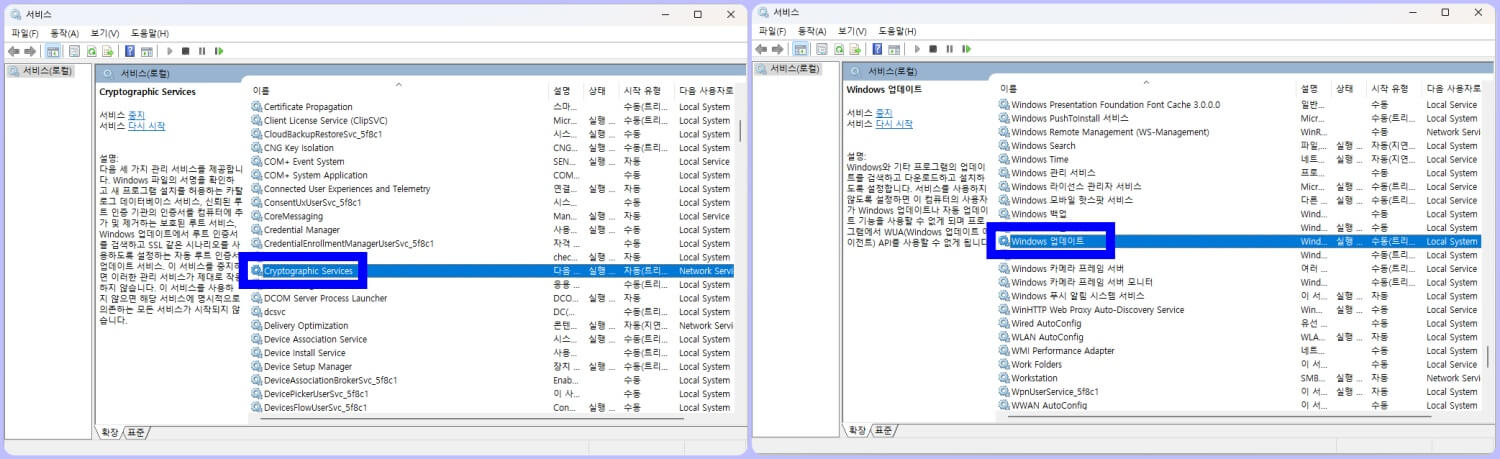The height and width of the screenshot is (459, 1500).
Task: Select Windows Time service row
Action: [x=1239, y=159]
